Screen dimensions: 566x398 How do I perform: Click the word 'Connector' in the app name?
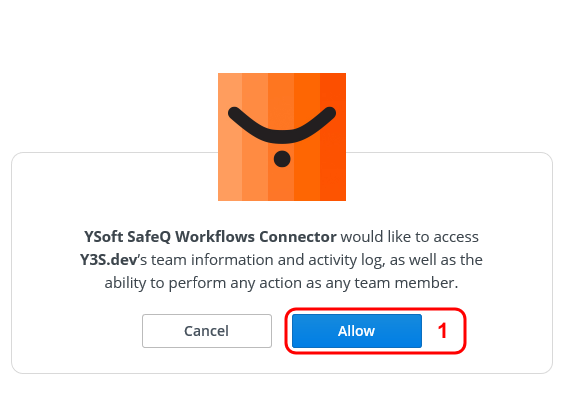298,237
